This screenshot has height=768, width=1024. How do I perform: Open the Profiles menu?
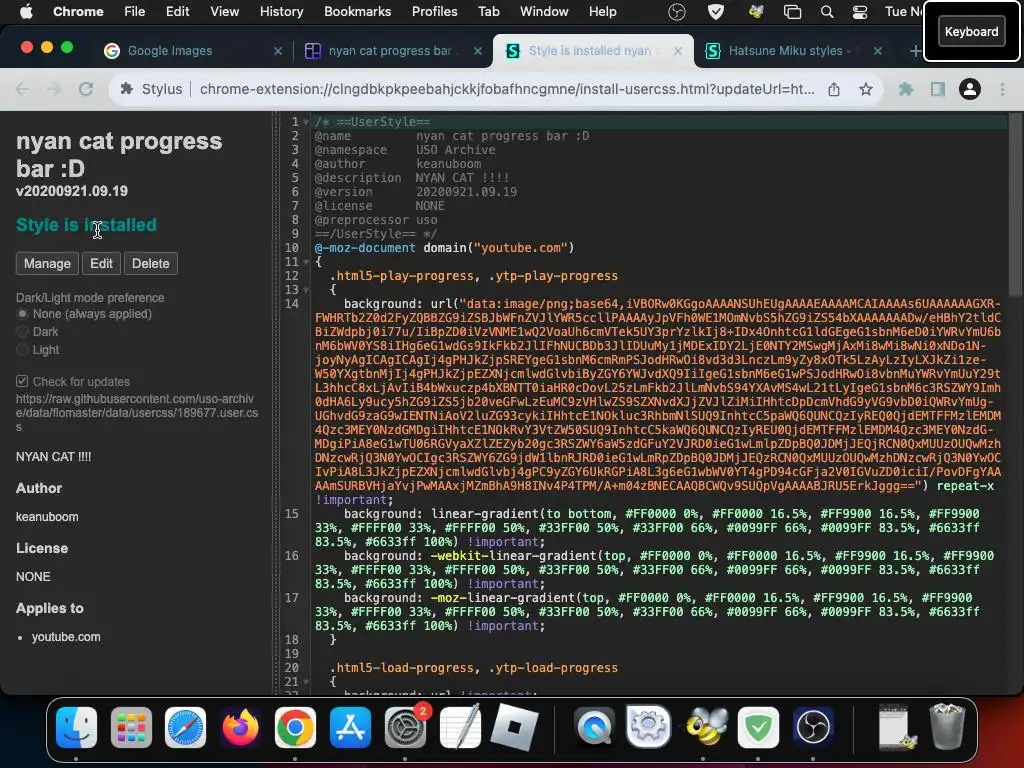pos(434,12)
